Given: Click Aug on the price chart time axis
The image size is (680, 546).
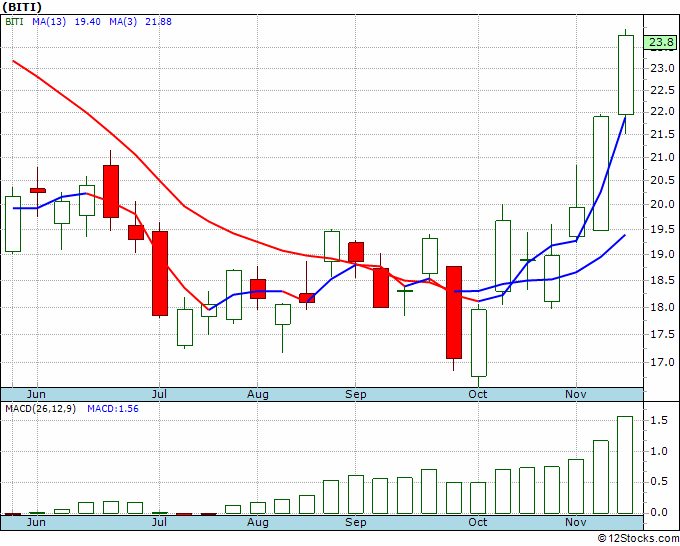Looking at the screenshot, I should coord(258,394).
